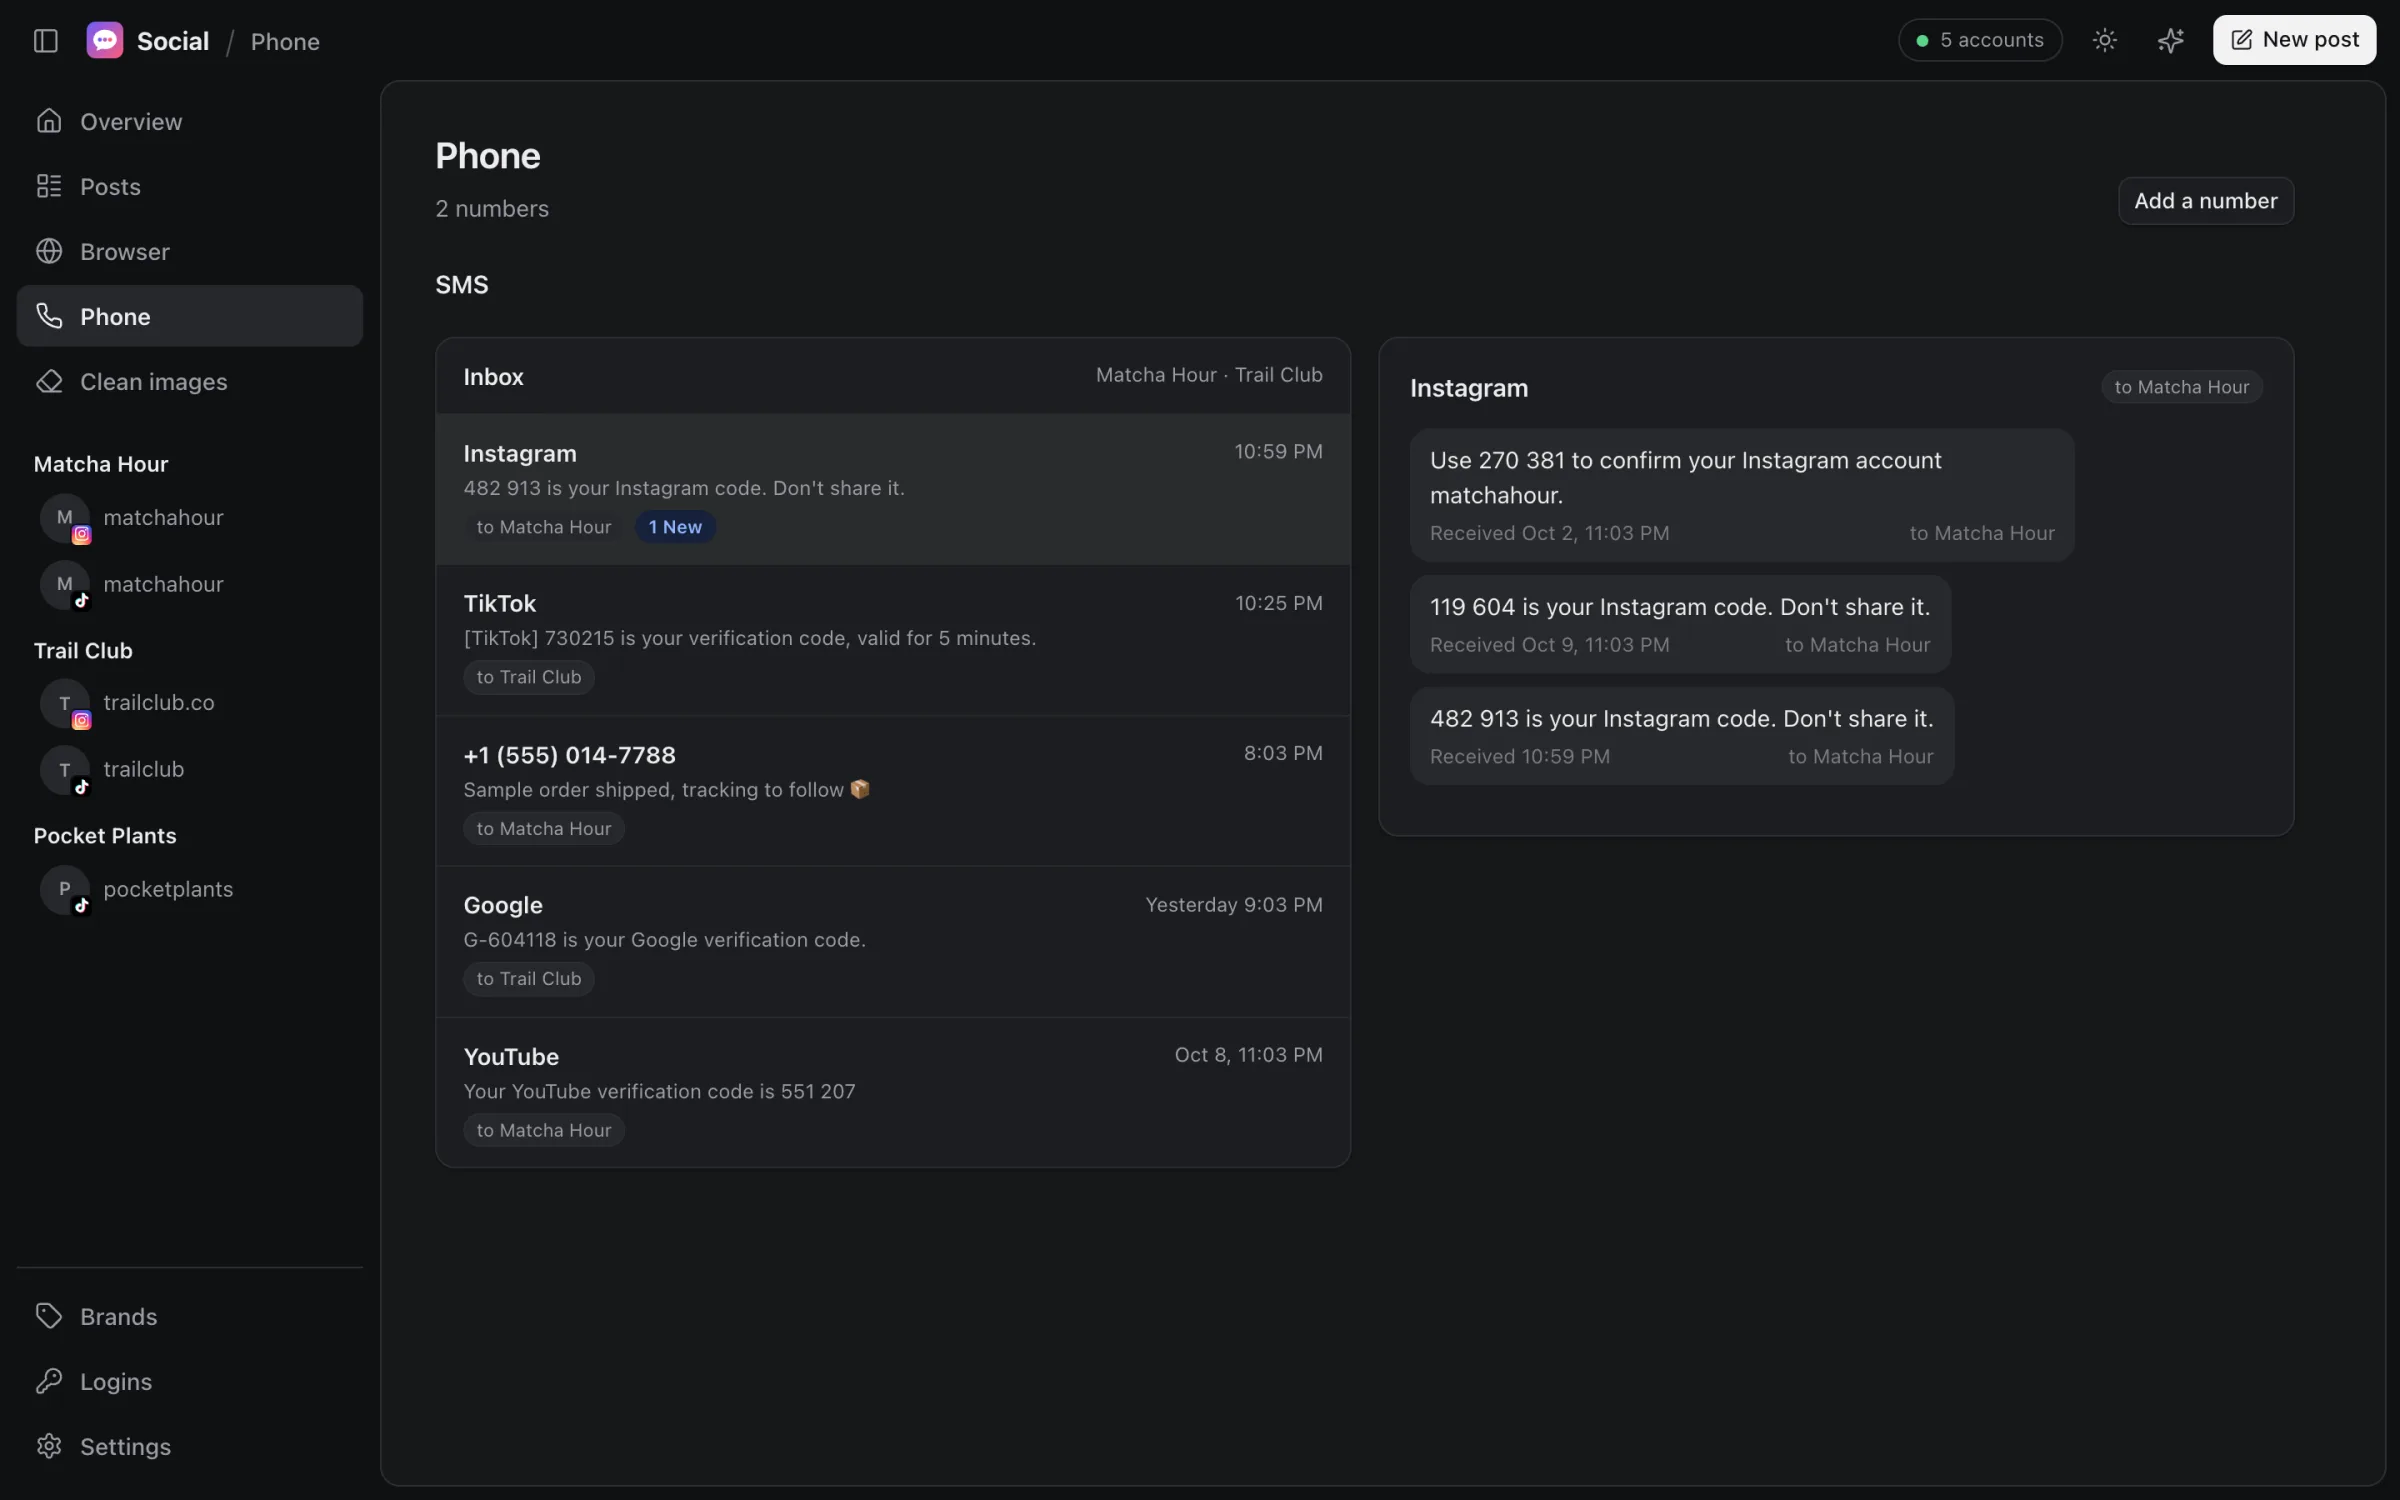This screenshot has width=2400, height=1500.
Task: Click the Phone breadcrumb in header
Action: (x=285, y=41)
